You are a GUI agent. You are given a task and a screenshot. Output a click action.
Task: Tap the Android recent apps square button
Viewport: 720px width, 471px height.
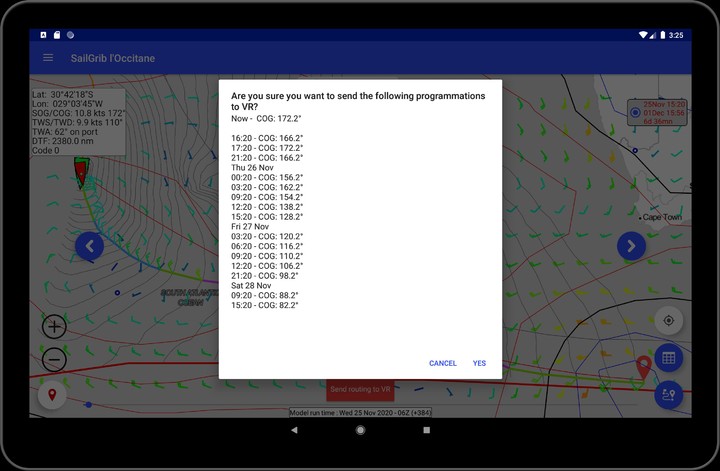click(x=427, y=430)
